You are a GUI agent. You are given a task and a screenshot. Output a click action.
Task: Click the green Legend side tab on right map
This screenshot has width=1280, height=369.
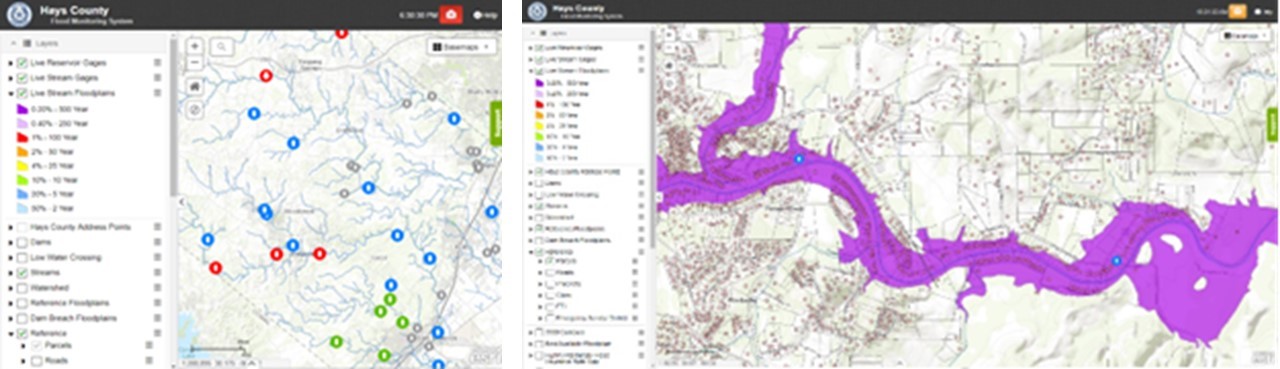(1273, 124)
